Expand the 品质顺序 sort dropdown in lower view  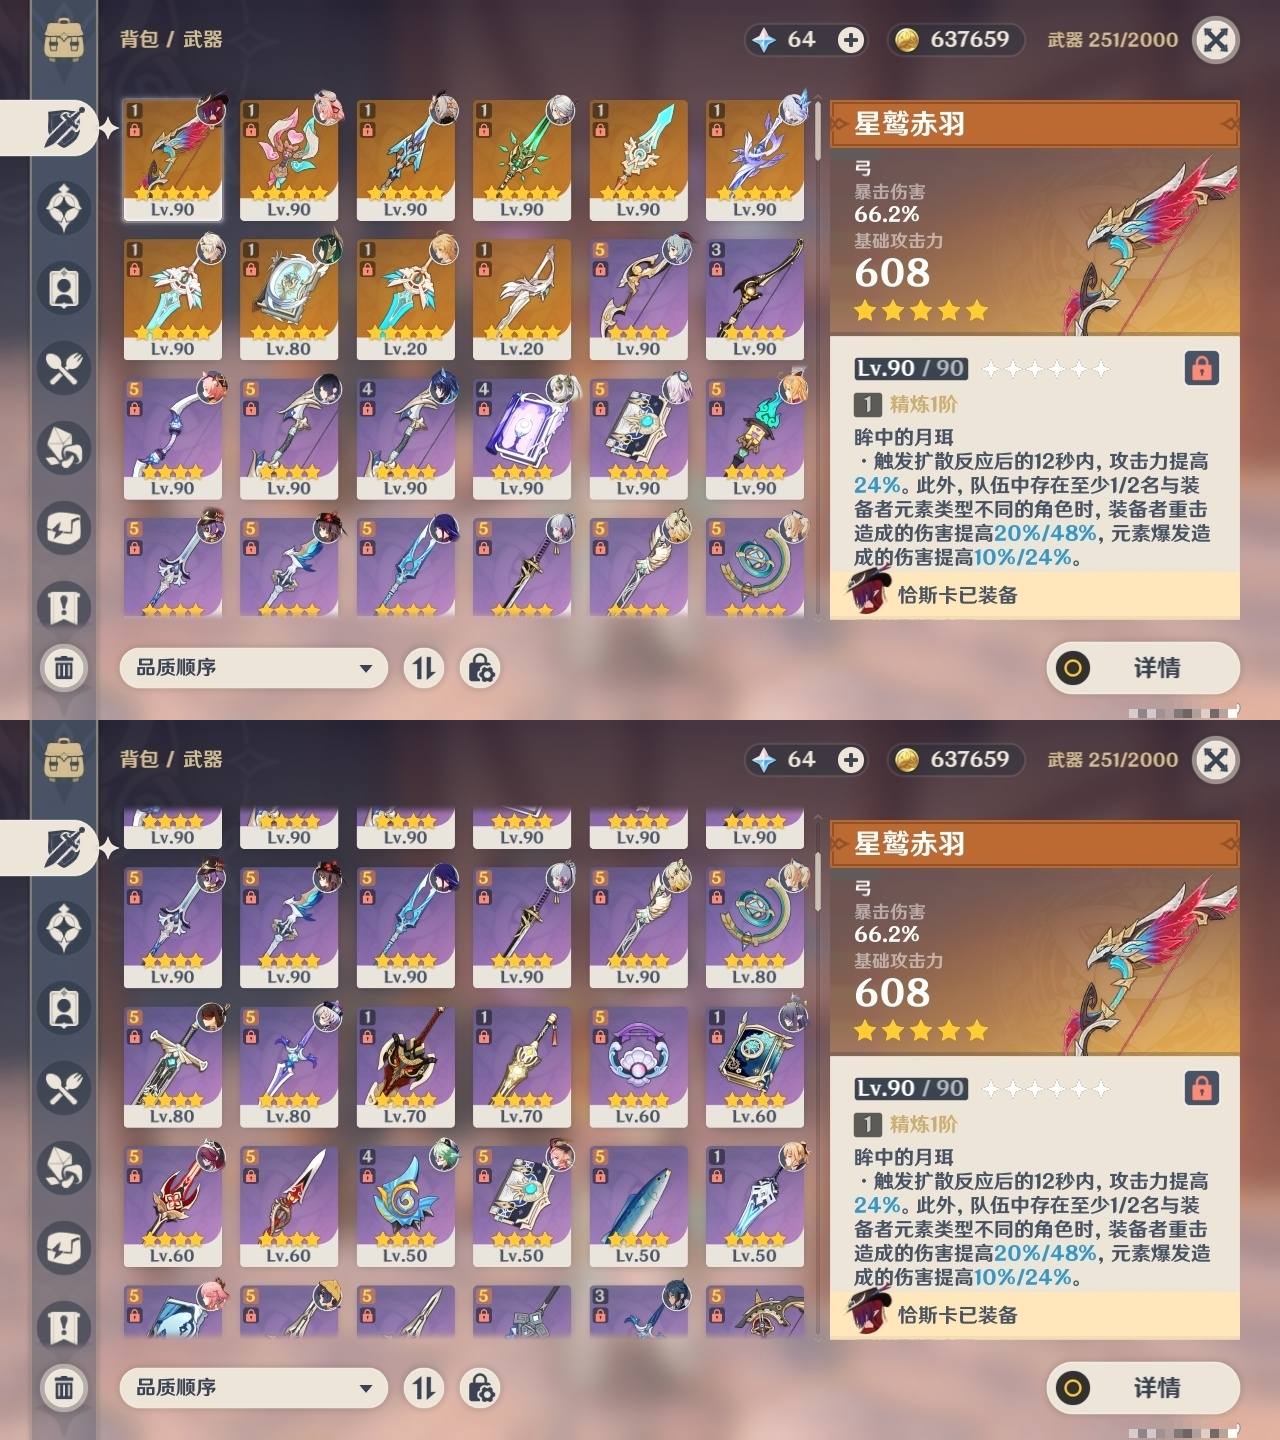point(254,1388)
